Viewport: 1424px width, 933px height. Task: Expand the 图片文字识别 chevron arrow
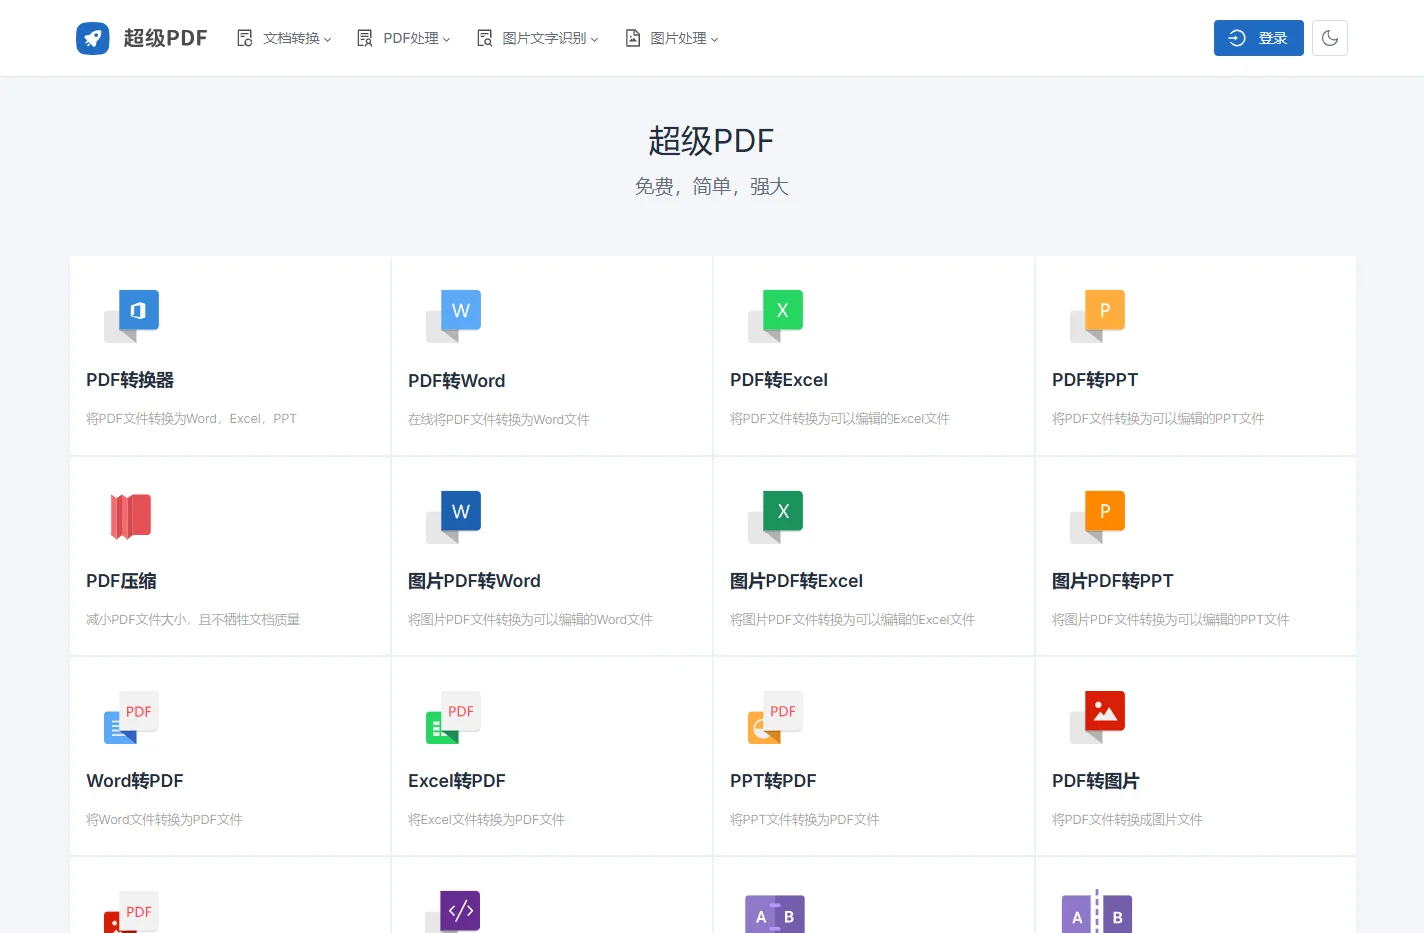594,39
